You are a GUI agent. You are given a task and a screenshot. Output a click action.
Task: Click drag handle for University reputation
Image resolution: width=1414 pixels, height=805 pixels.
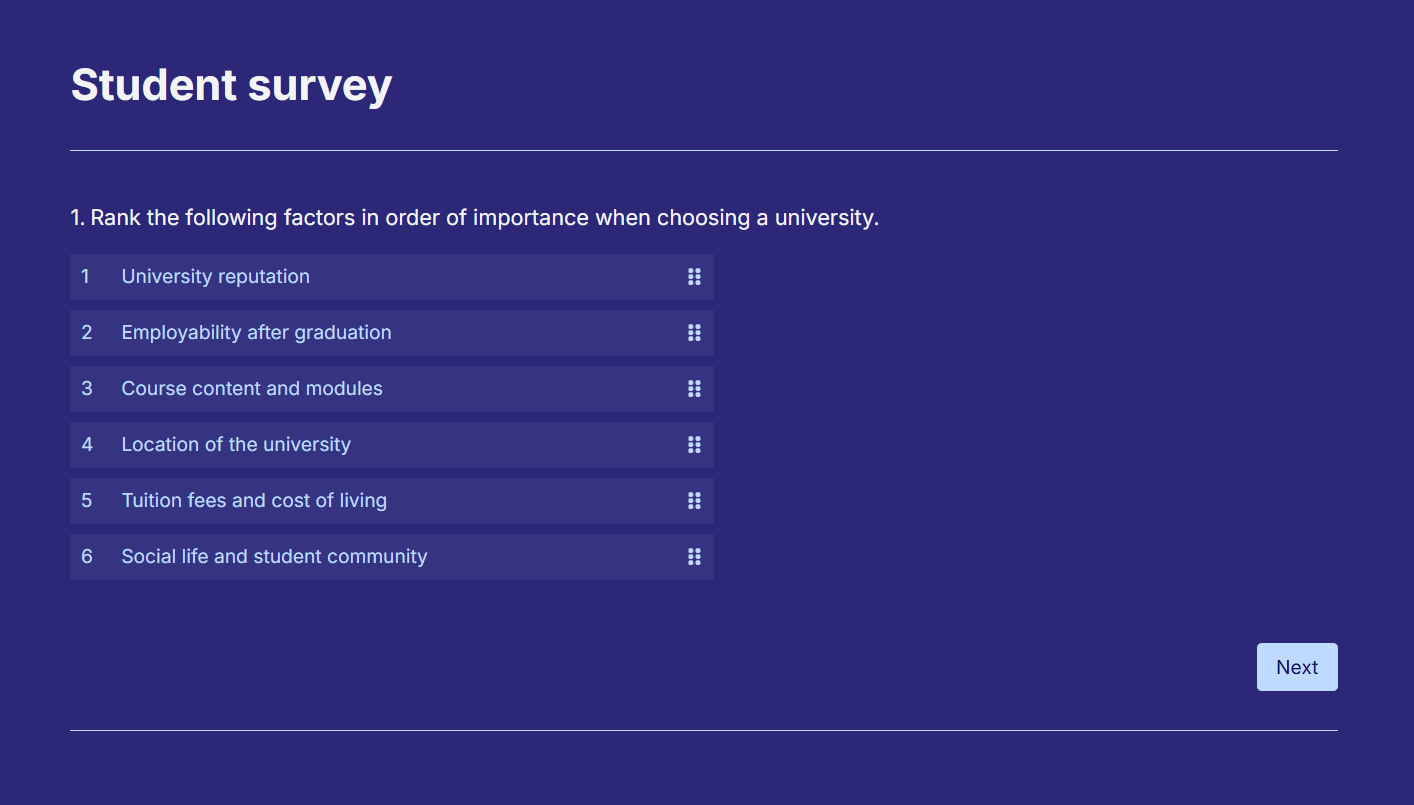[x=694, y=277]
